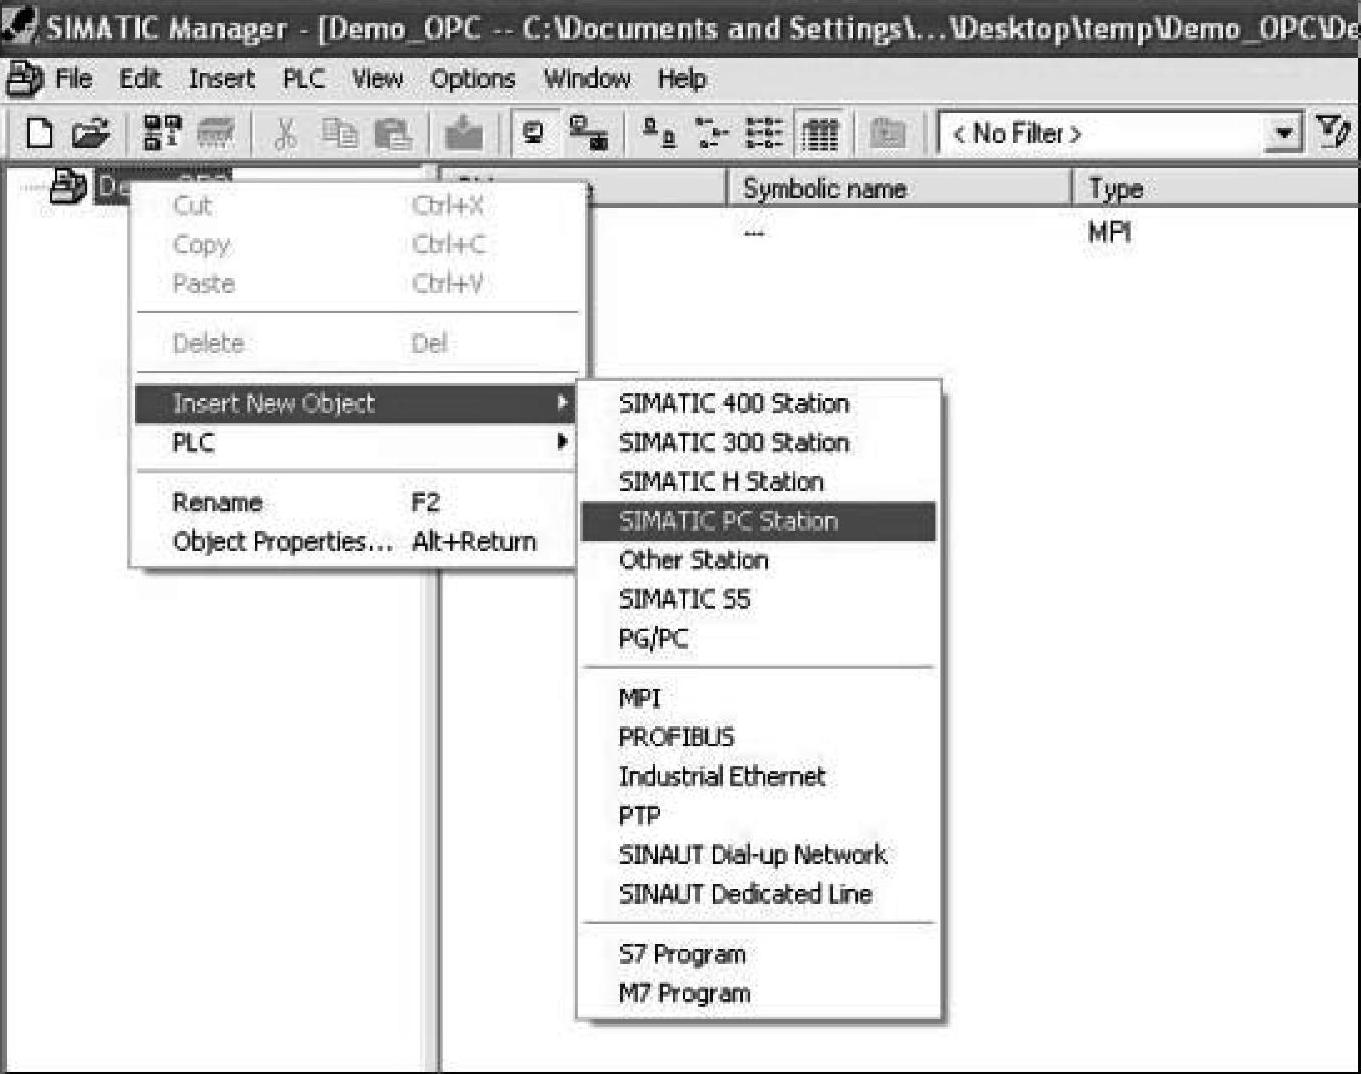Screen dimensions: 1361x1074
Task: Click the Download toolbar icon
Action: (x=463, y=133)
